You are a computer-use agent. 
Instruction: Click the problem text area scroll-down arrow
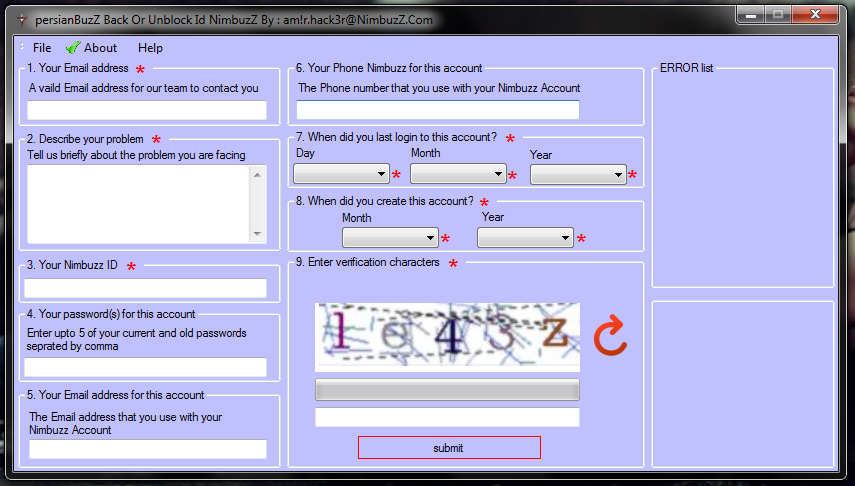coord(257,234)
